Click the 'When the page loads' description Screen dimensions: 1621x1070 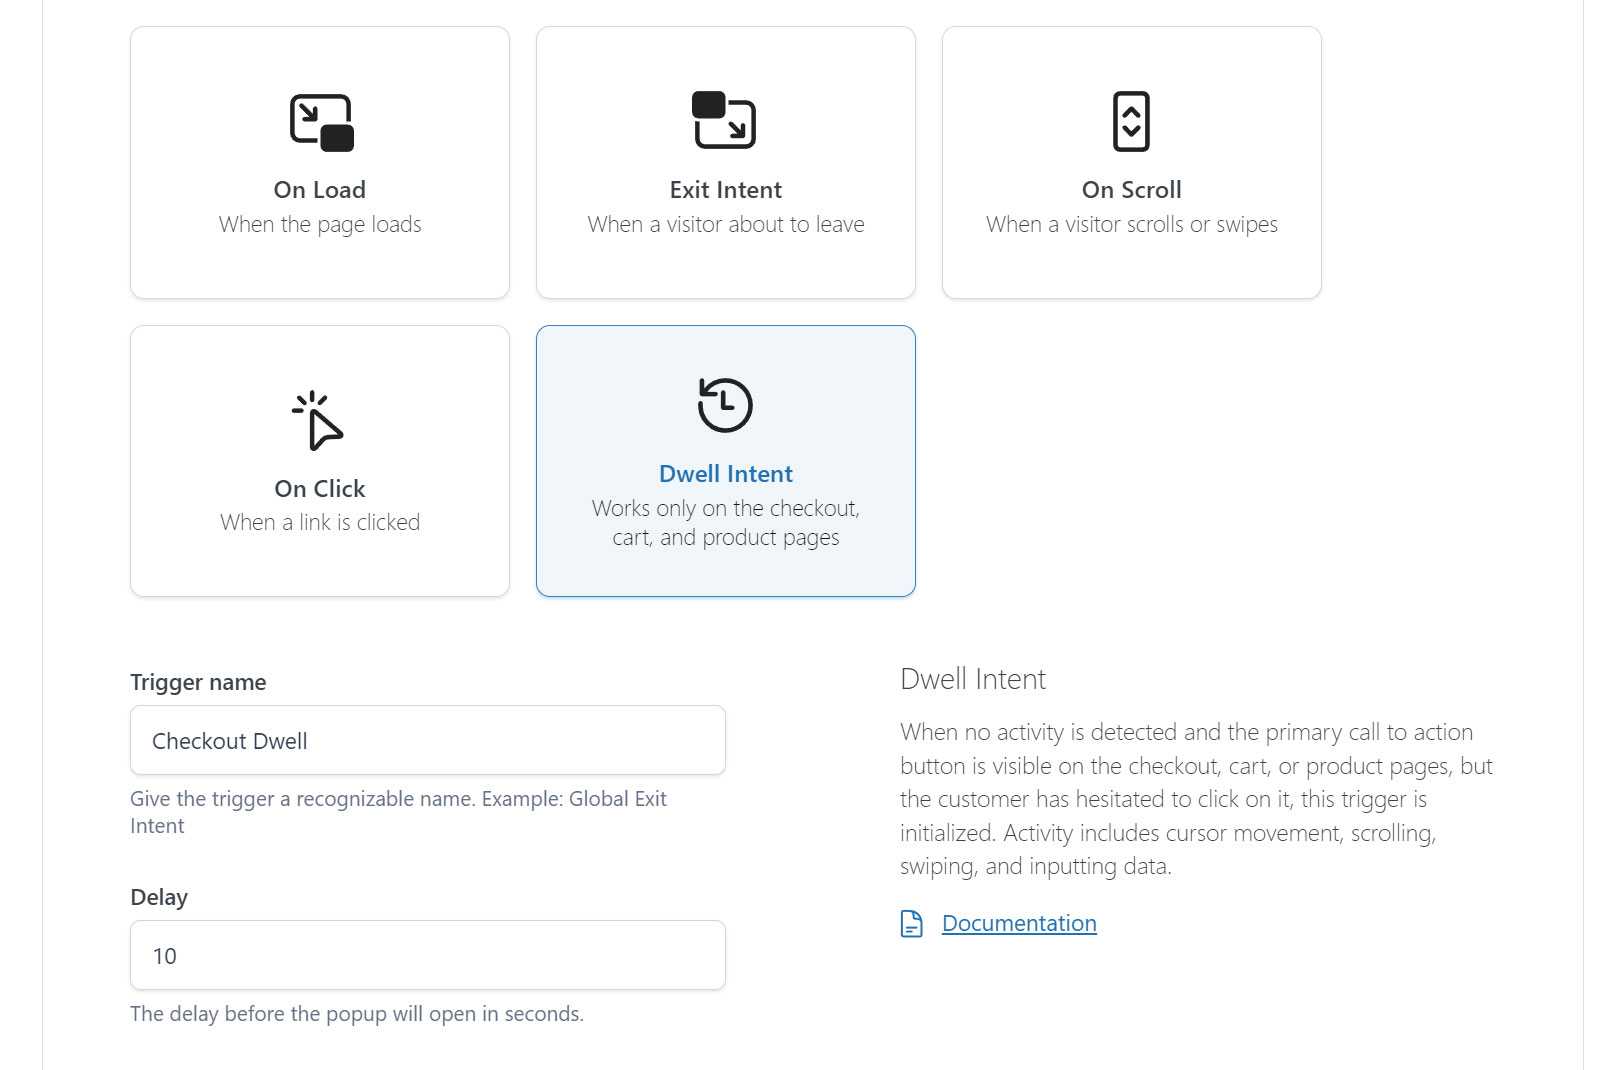coord(320,225)
